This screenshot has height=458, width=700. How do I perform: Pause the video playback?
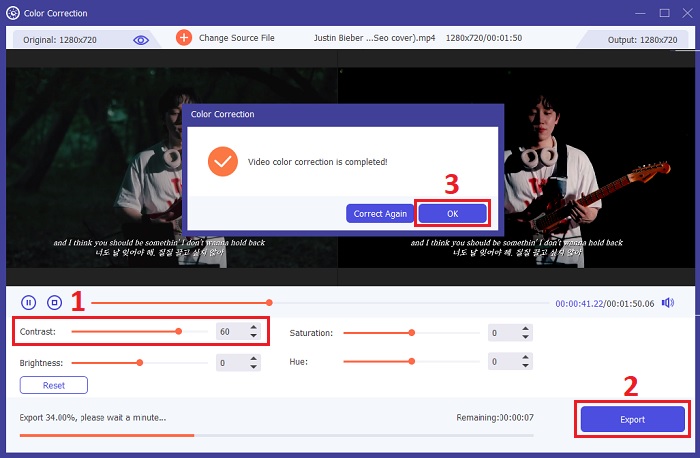29,303
